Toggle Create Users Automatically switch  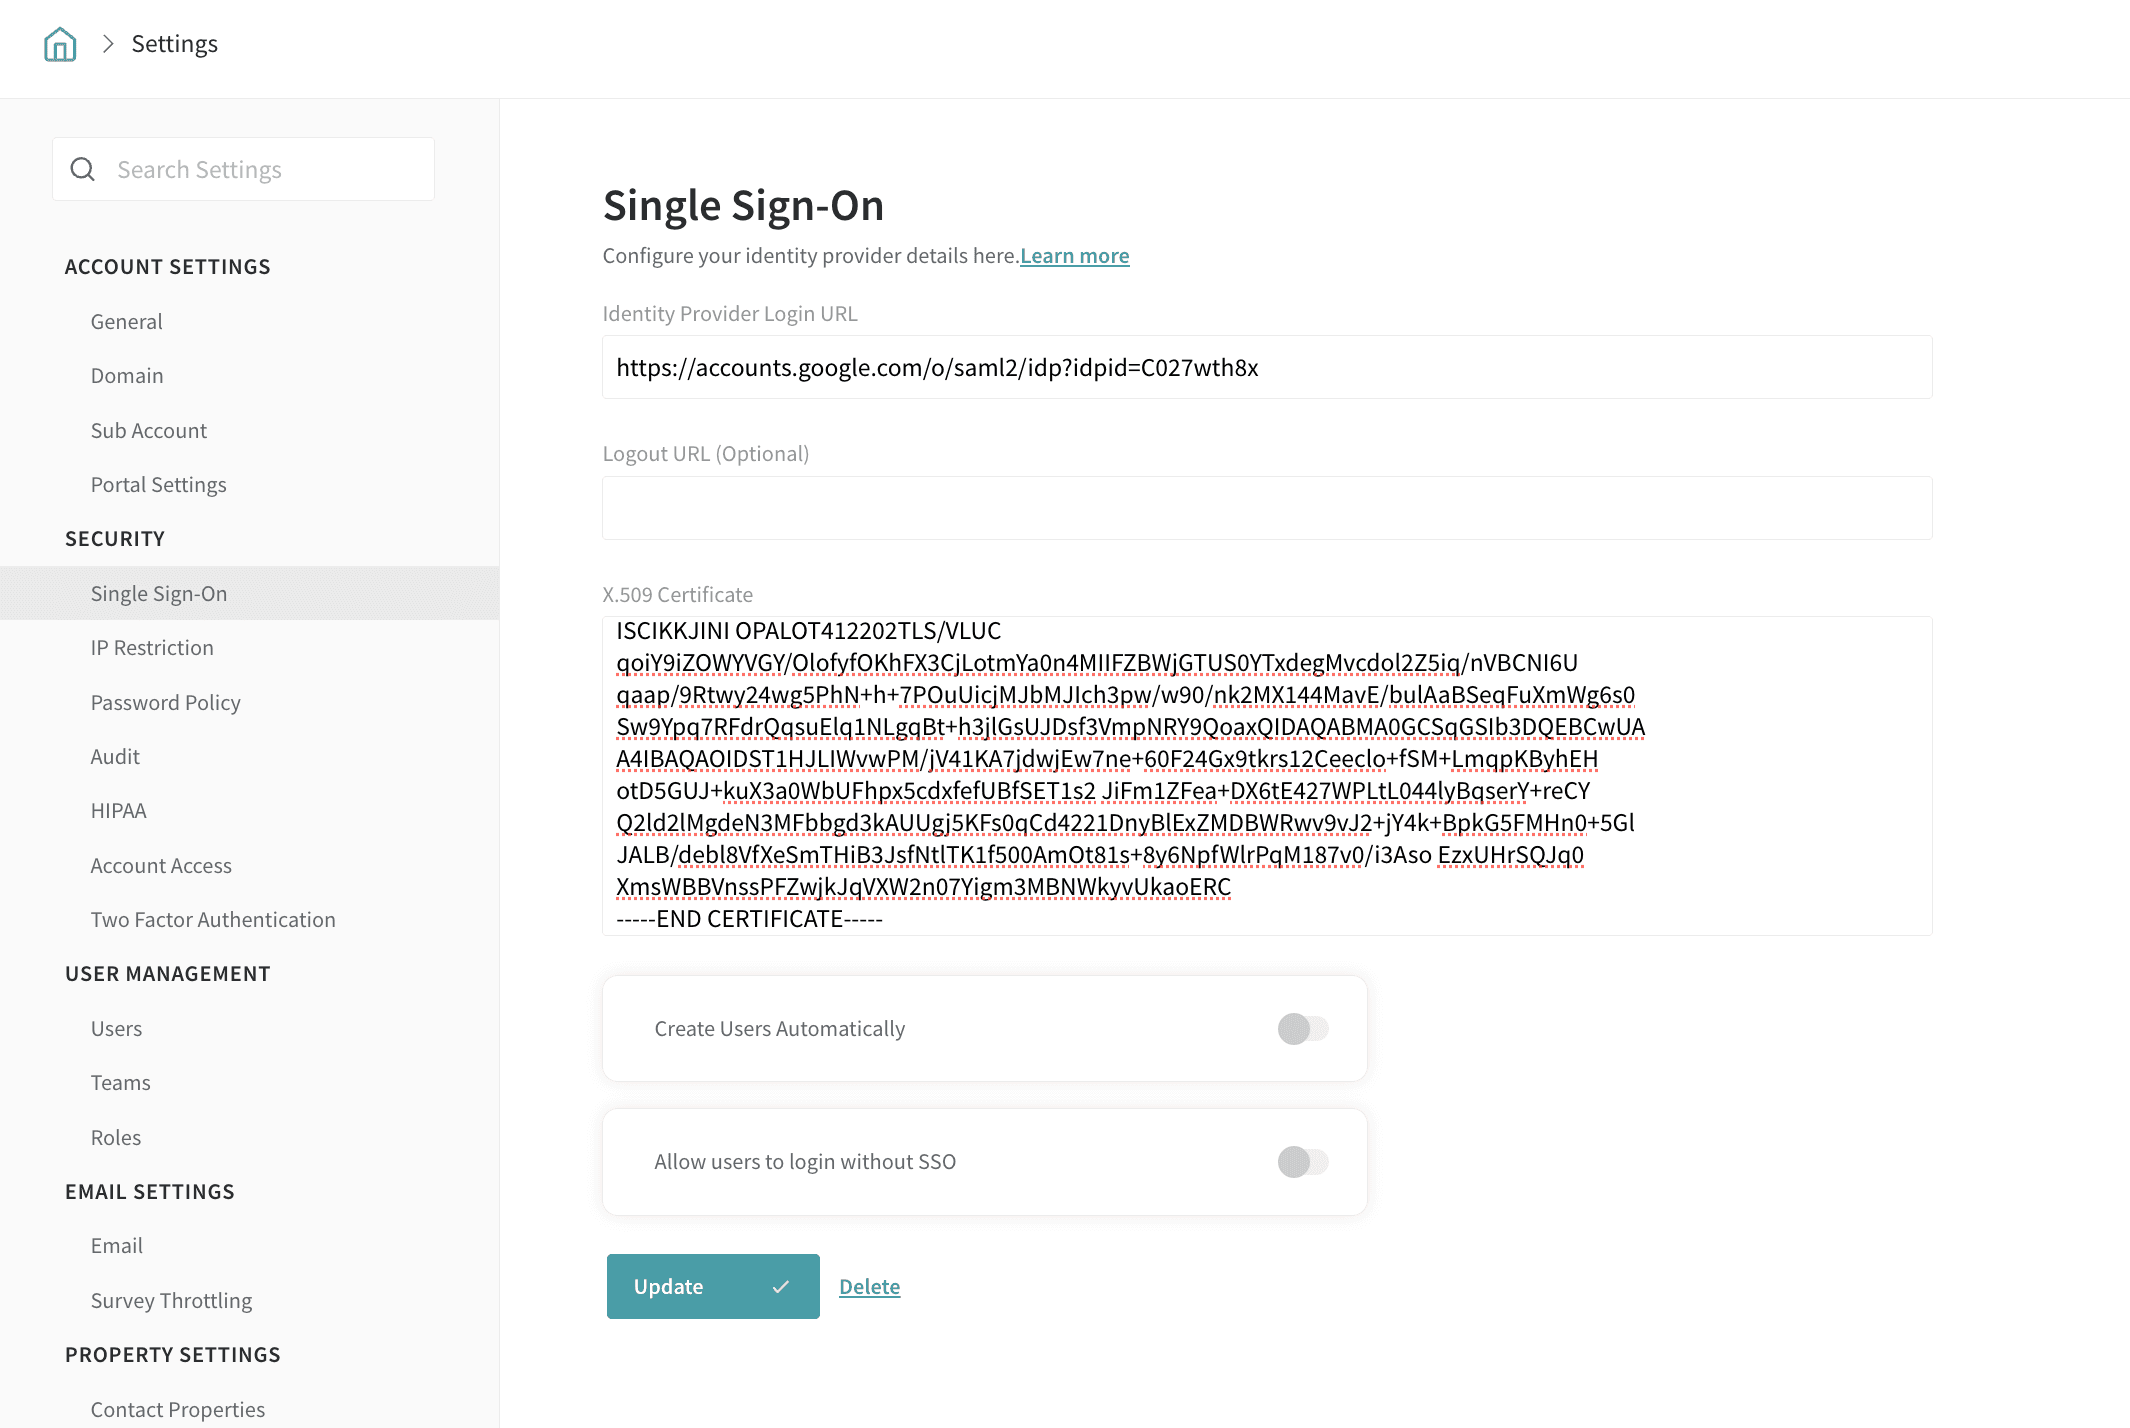[1302, 1029]
